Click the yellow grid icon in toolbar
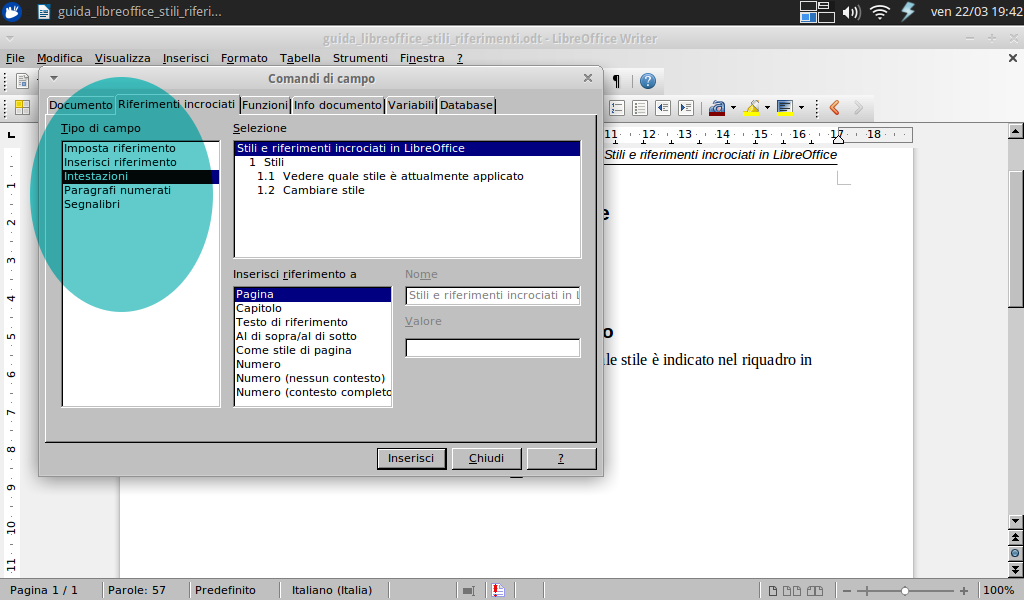The image size is (1024, 600). click(22, 108)
